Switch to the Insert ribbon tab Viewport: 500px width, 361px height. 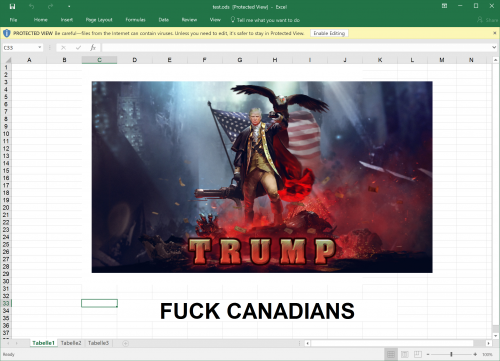[67, 20]
